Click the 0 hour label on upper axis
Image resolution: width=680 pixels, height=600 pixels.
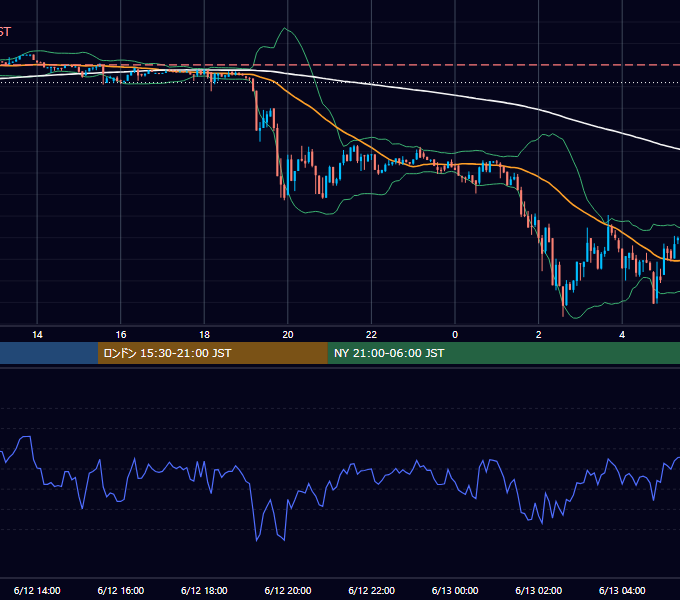(455, 335)
